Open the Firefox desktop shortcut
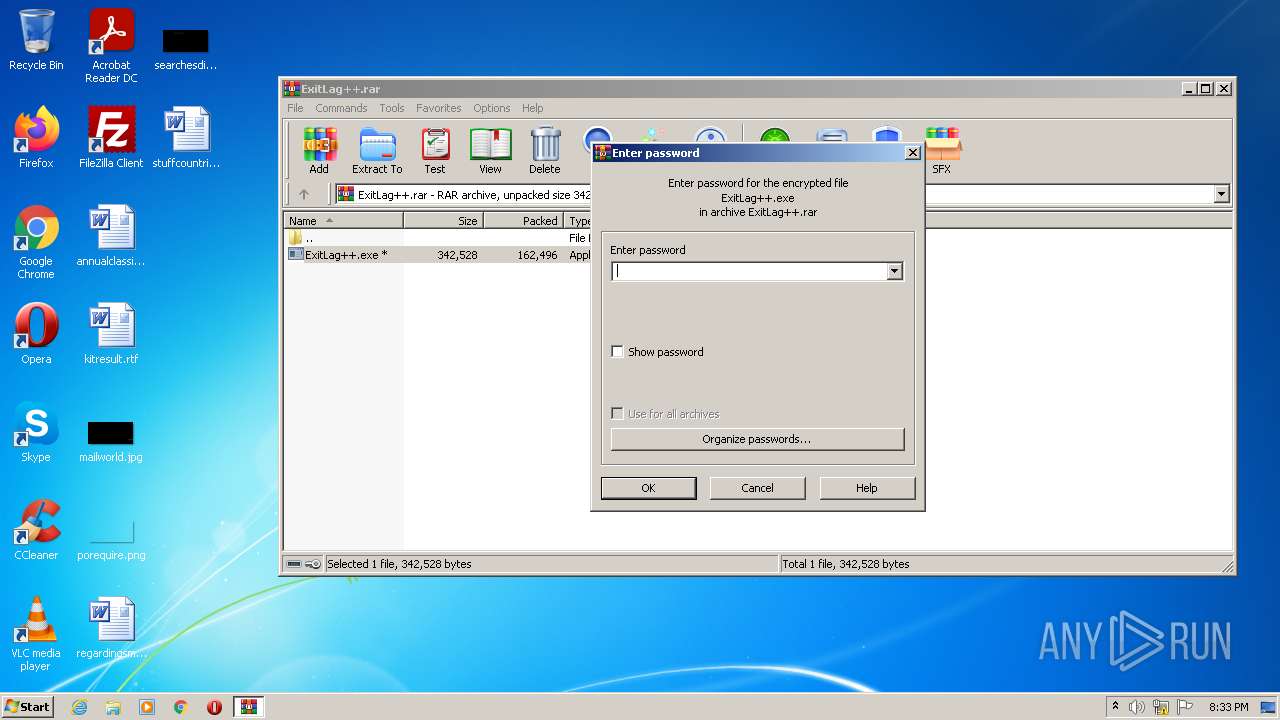Screen dimensions: 1280x720 36,138
